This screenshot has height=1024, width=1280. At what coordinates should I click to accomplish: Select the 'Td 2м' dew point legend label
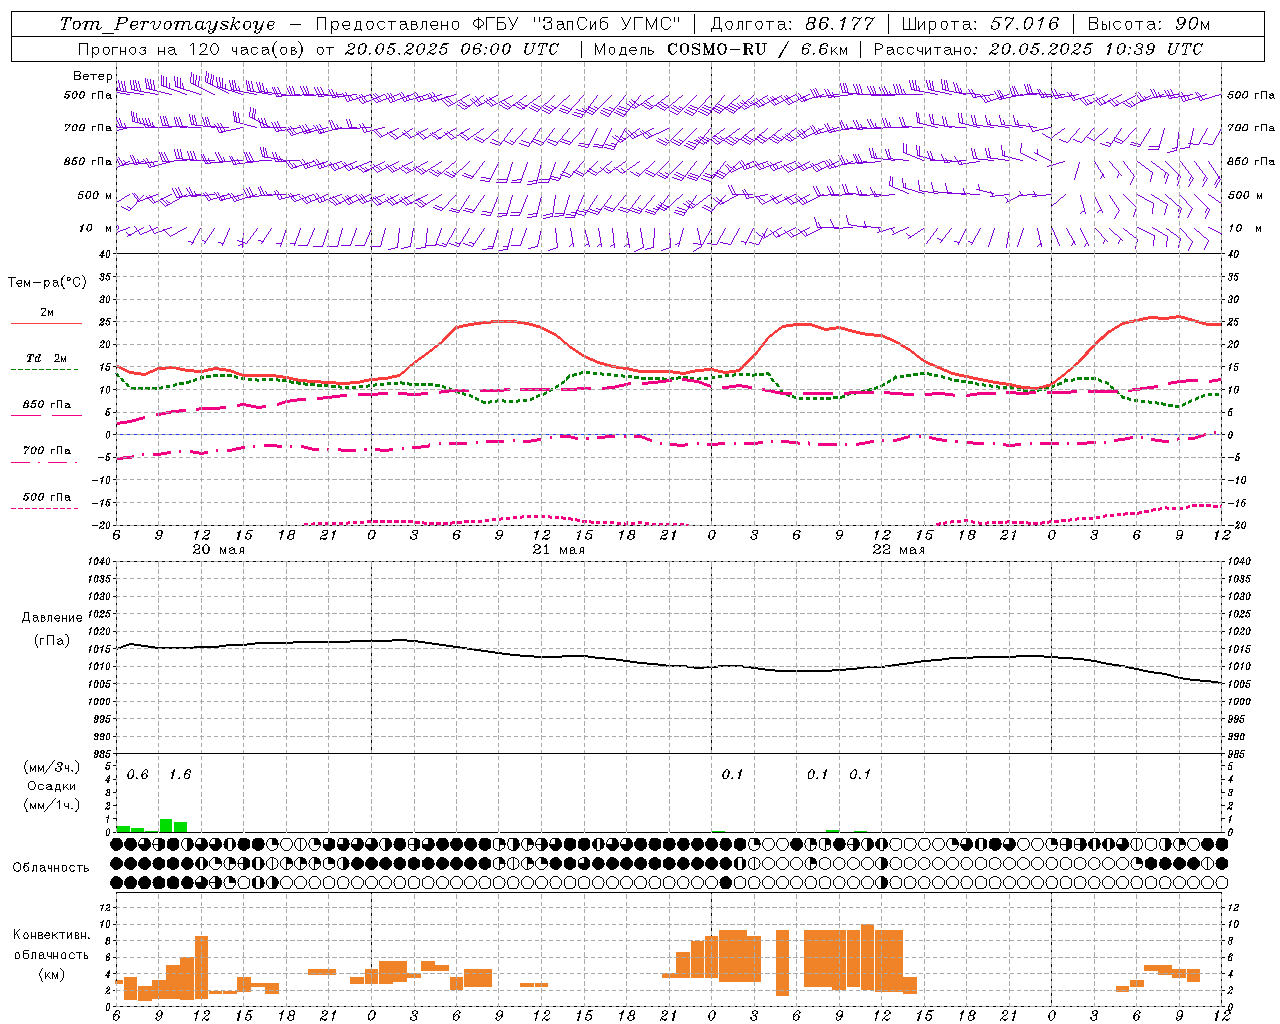(x=47, y=358)
